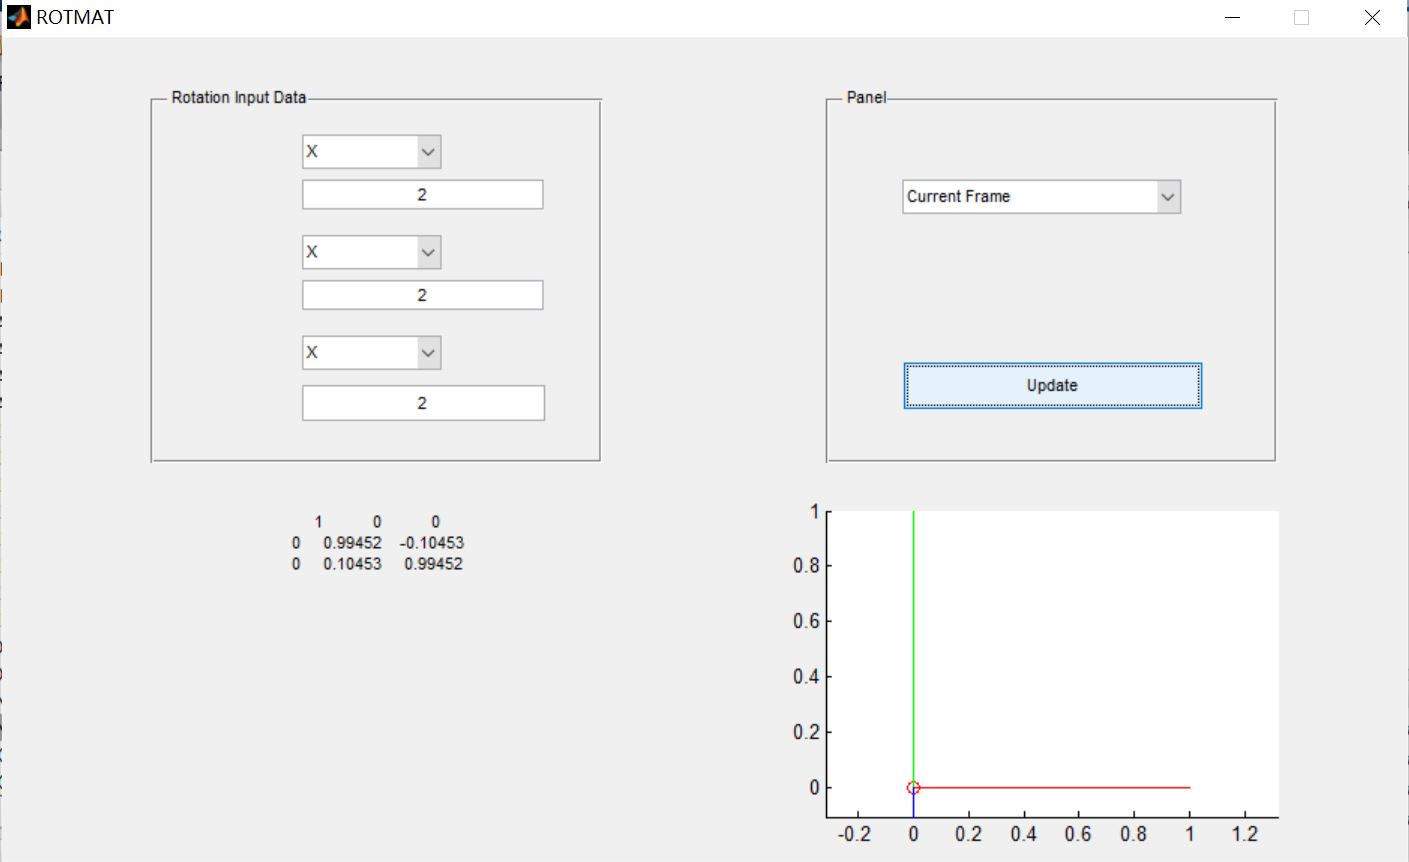Click the second angle input field
Viewport: 1409px width, 862px height.
[x=422, y=295]
